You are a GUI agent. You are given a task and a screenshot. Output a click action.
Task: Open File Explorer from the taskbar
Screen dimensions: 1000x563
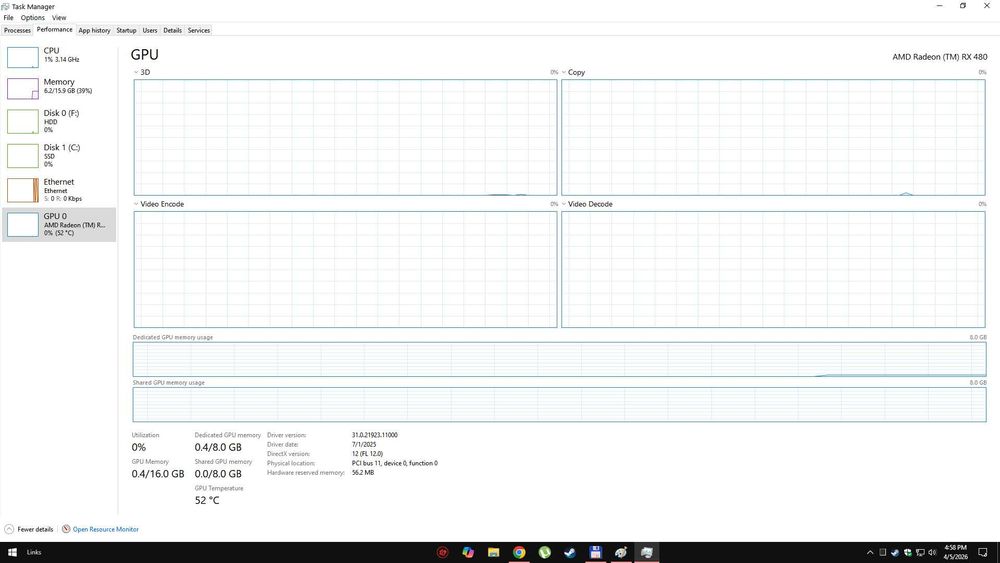[x=494, y=552]
